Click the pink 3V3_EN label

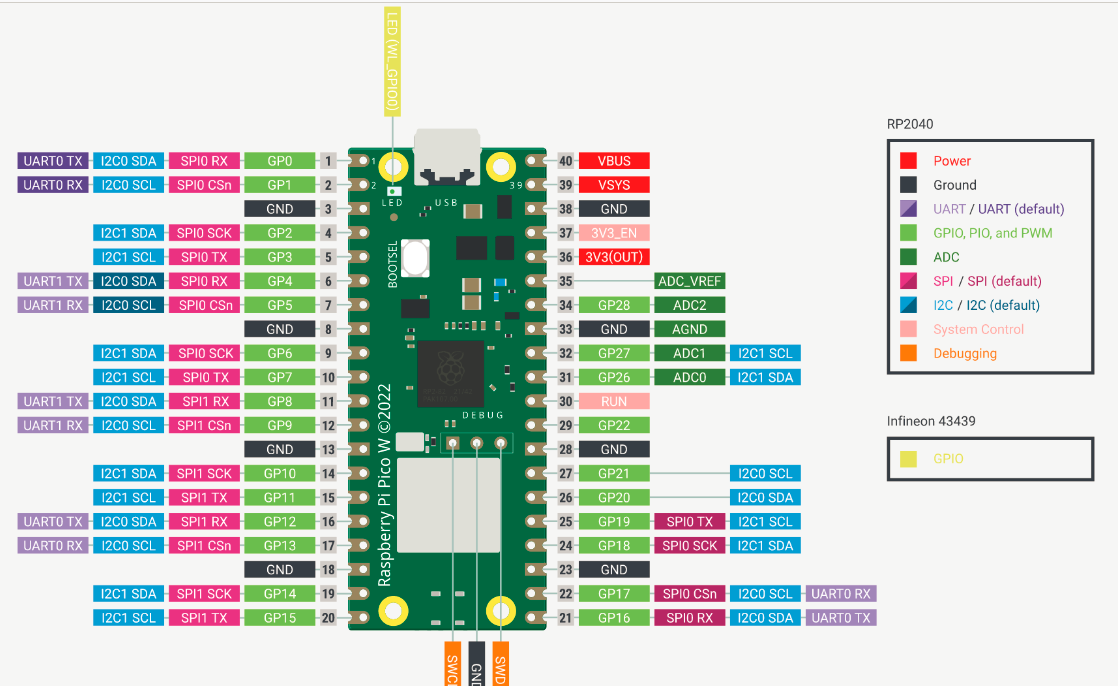tap(614, 233)
